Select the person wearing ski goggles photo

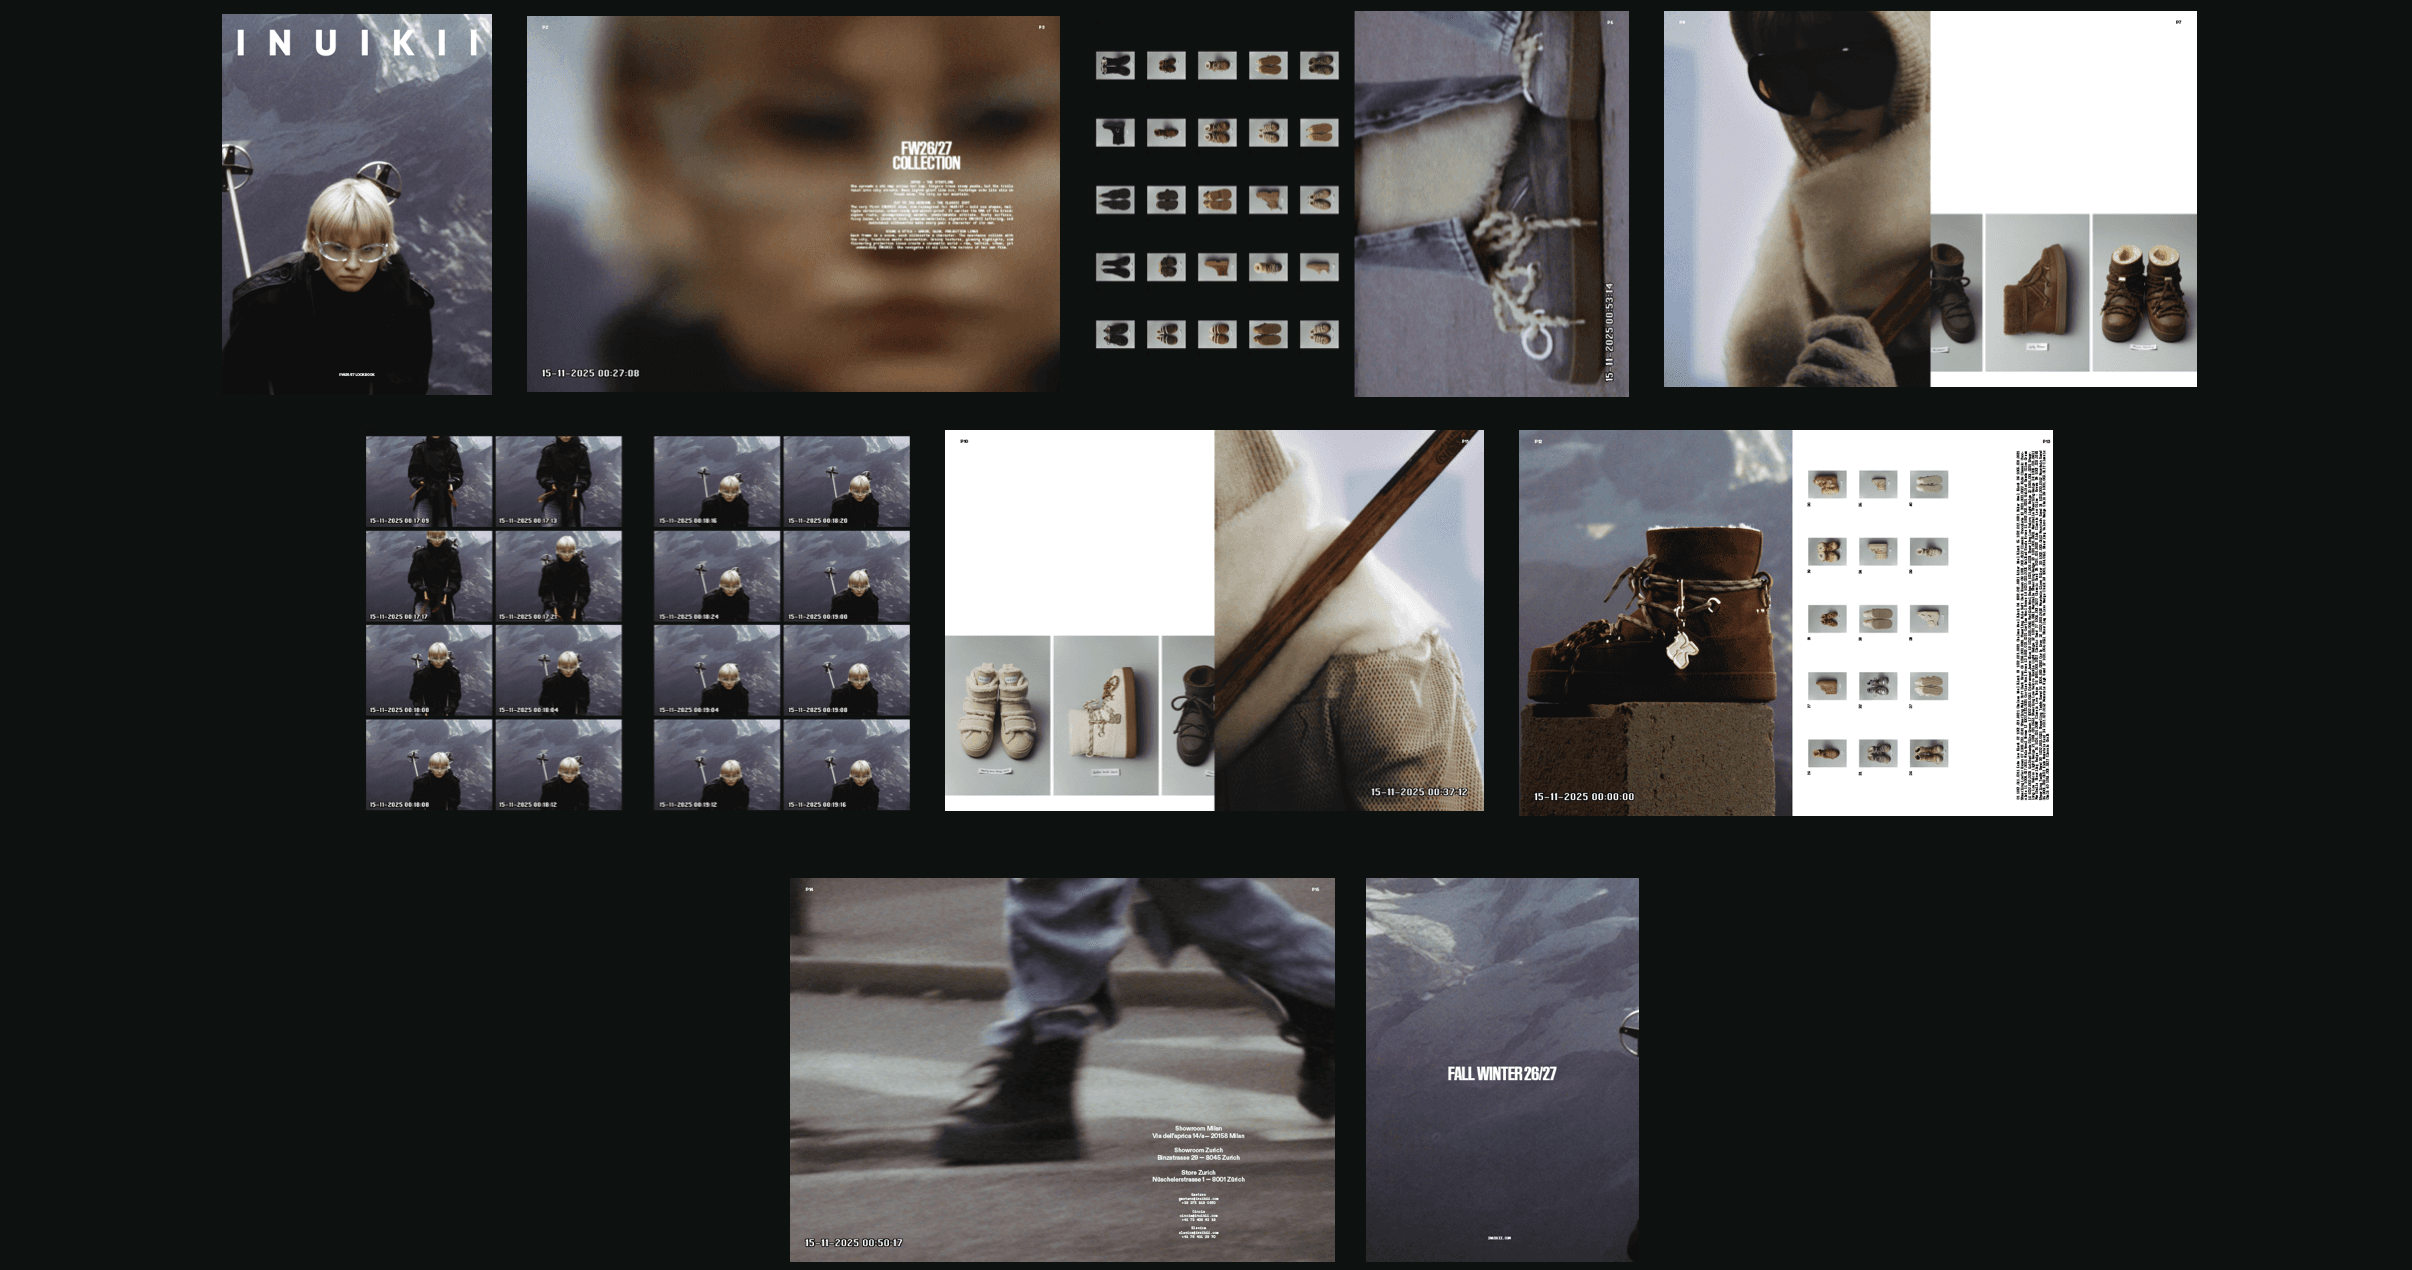[x=1796, y=198]
